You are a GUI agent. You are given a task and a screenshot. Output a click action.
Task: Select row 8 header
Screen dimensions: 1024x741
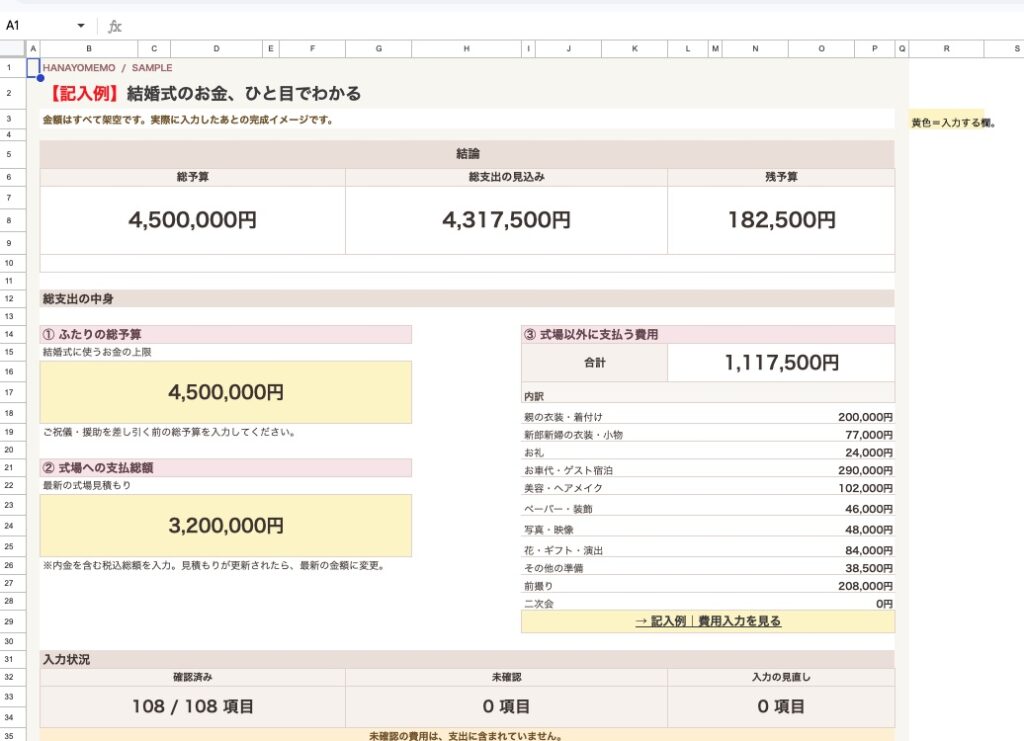point(9,221)
